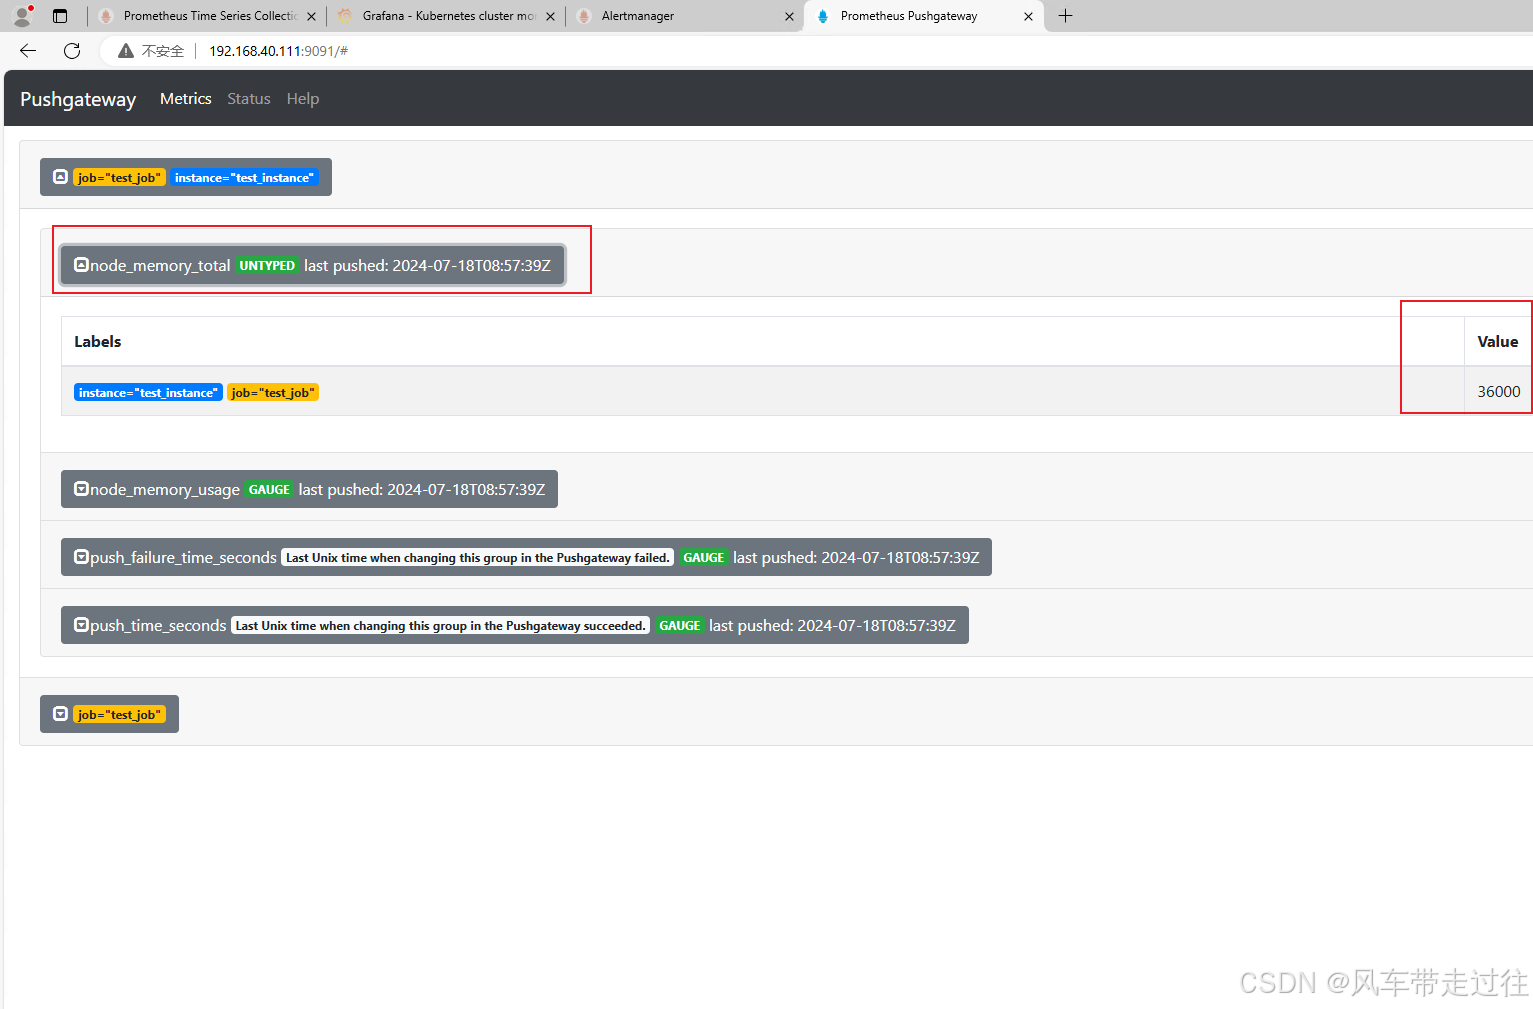Close the Prometheus Time Series tab
Screen dimensions: 1533x1009
[311, 16]
